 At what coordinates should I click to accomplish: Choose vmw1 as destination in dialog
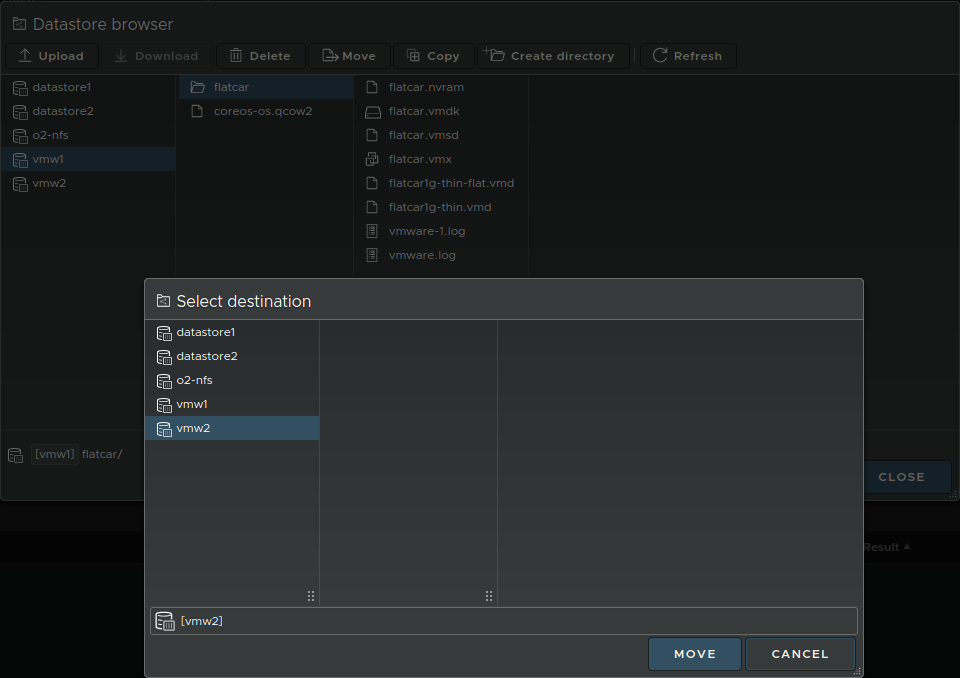point(232,404)
